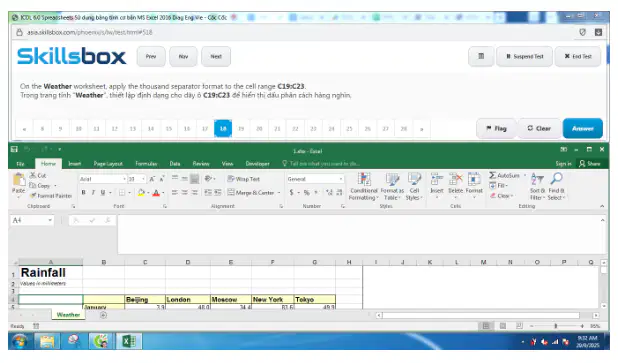The height and width of the screenshot is (363, 618).
Task: Toggle Italic formatting
Action: pyautogui.click(x=93, y=192)
